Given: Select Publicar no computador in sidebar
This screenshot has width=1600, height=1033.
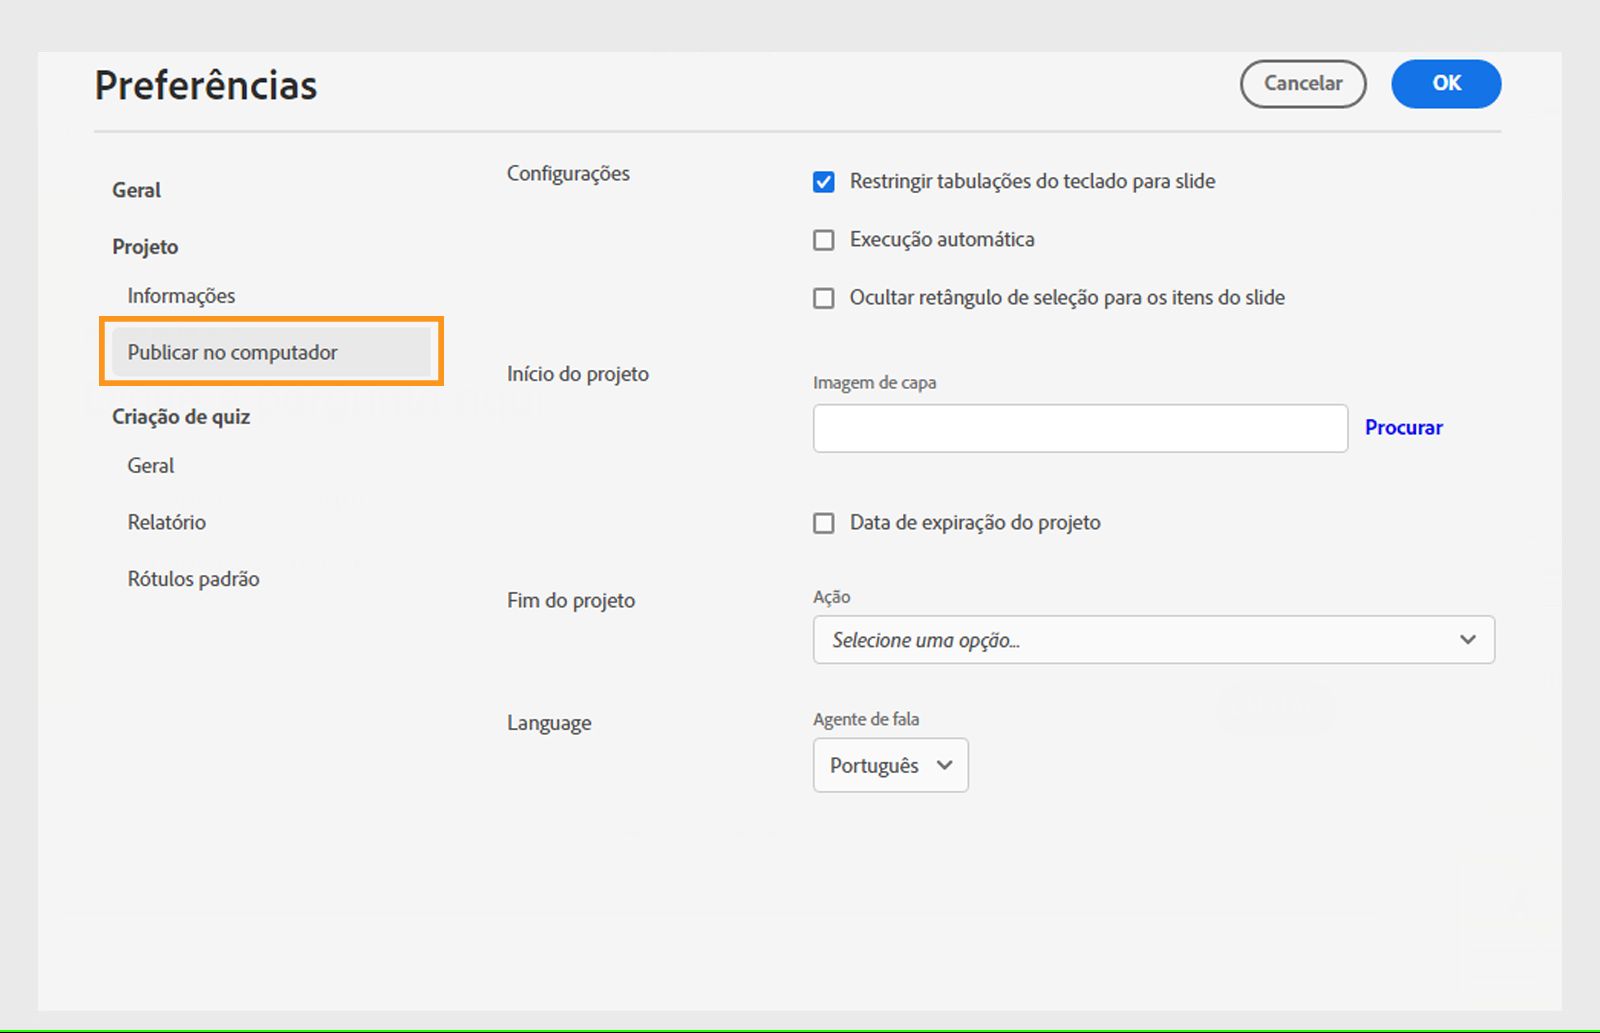Looking at the screenshot, I should (233, 352).
